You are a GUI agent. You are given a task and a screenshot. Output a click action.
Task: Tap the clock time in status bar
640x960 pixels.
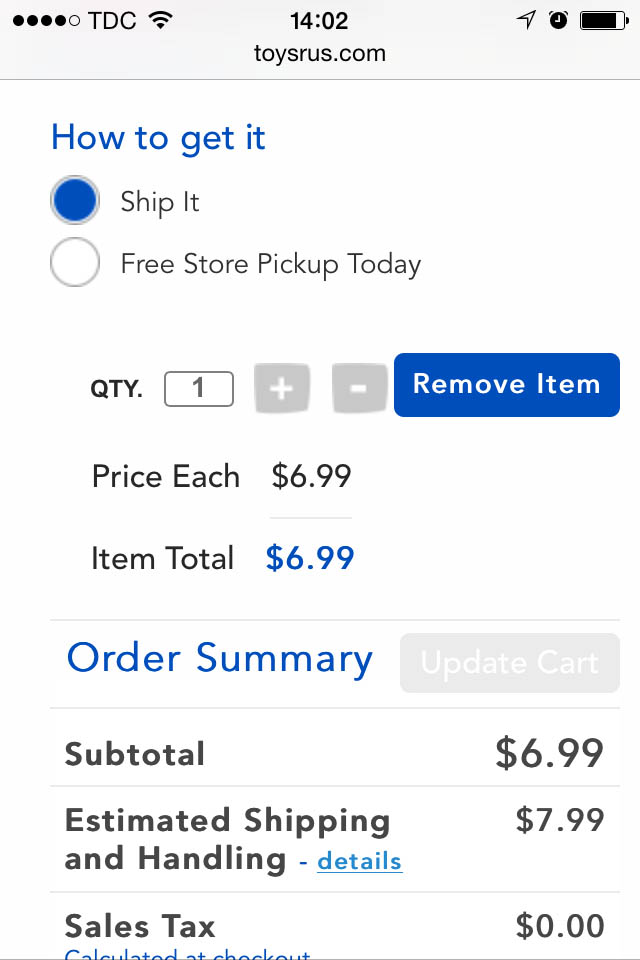[319, 20]
